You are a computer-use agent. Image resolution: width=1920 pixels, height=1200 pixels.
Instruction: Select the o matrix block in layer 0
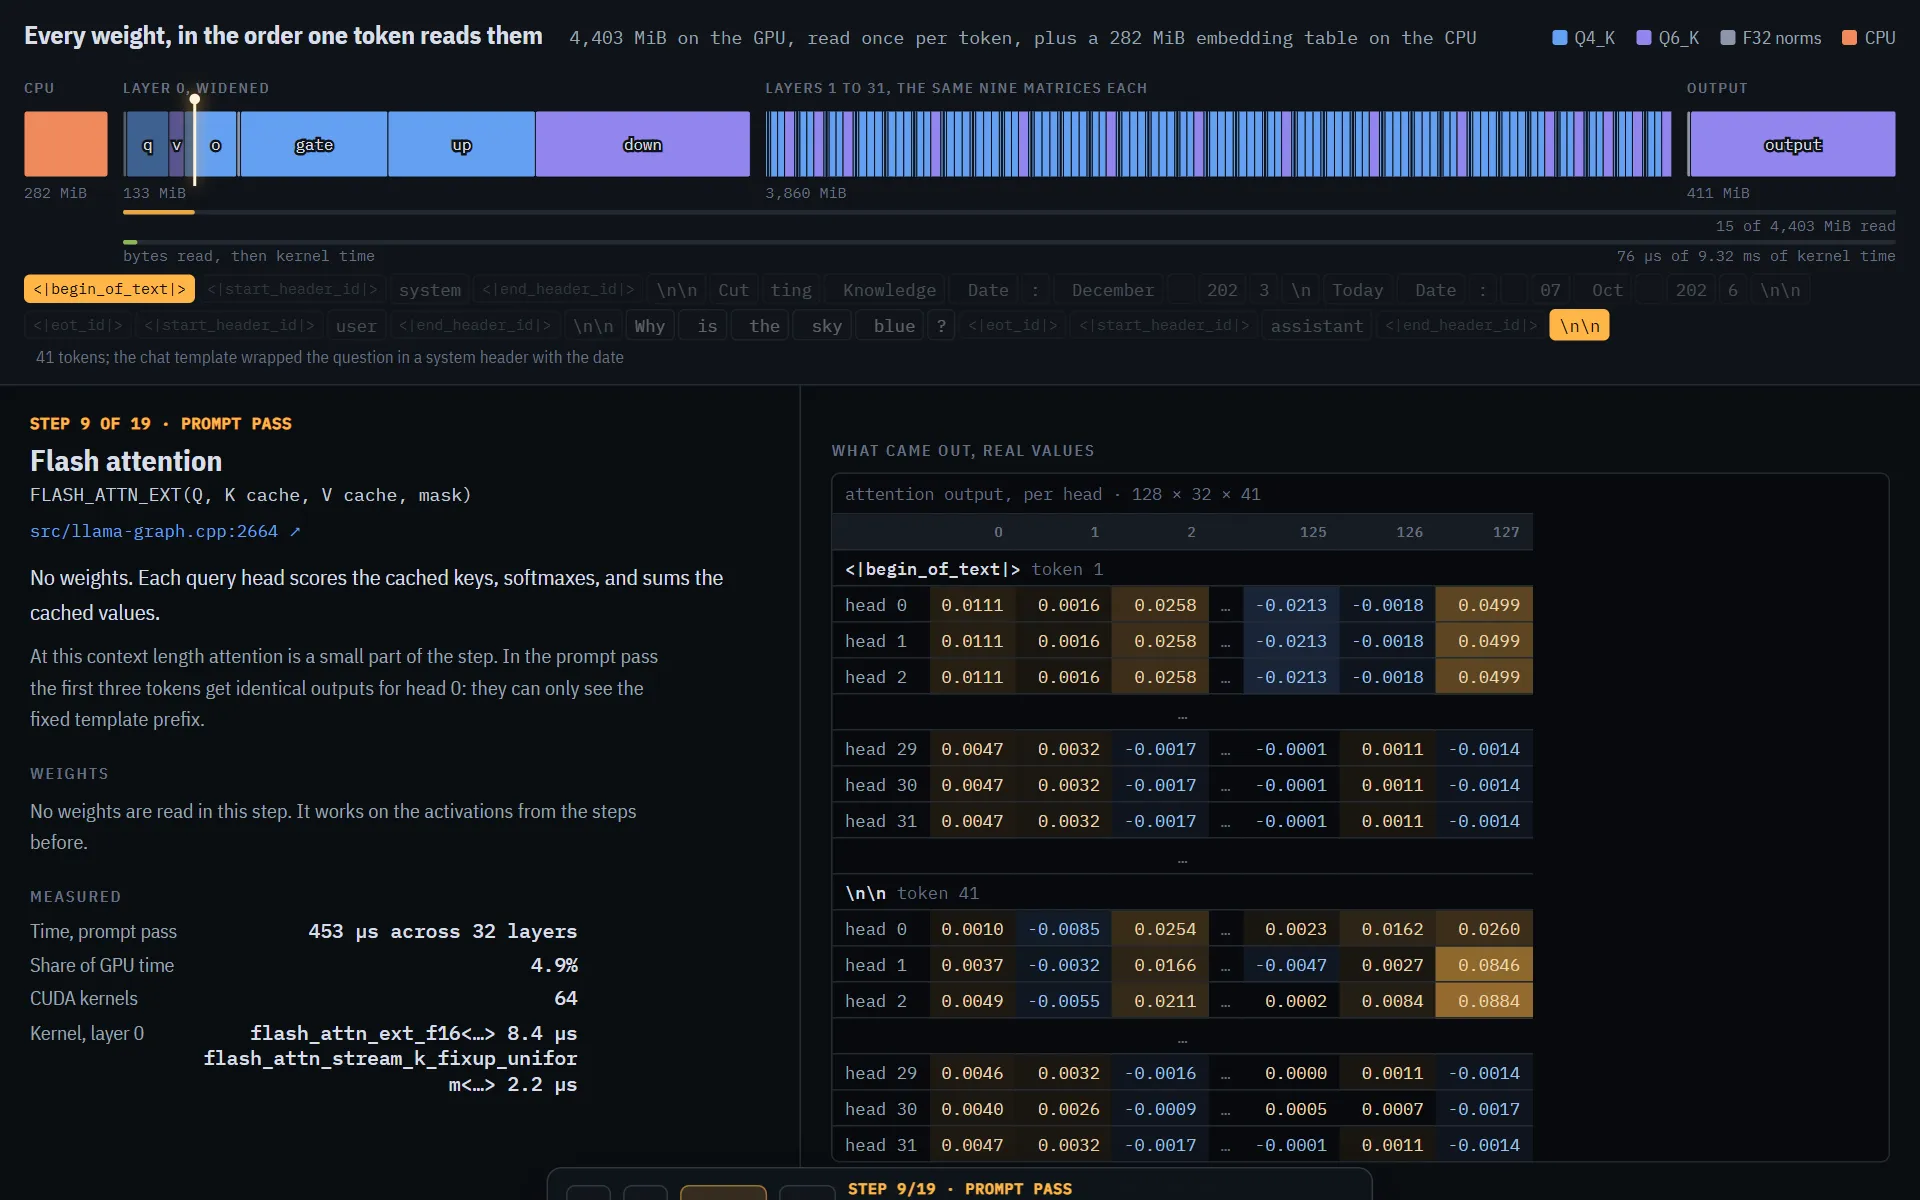pyautogui.click(x=215, y=144)
